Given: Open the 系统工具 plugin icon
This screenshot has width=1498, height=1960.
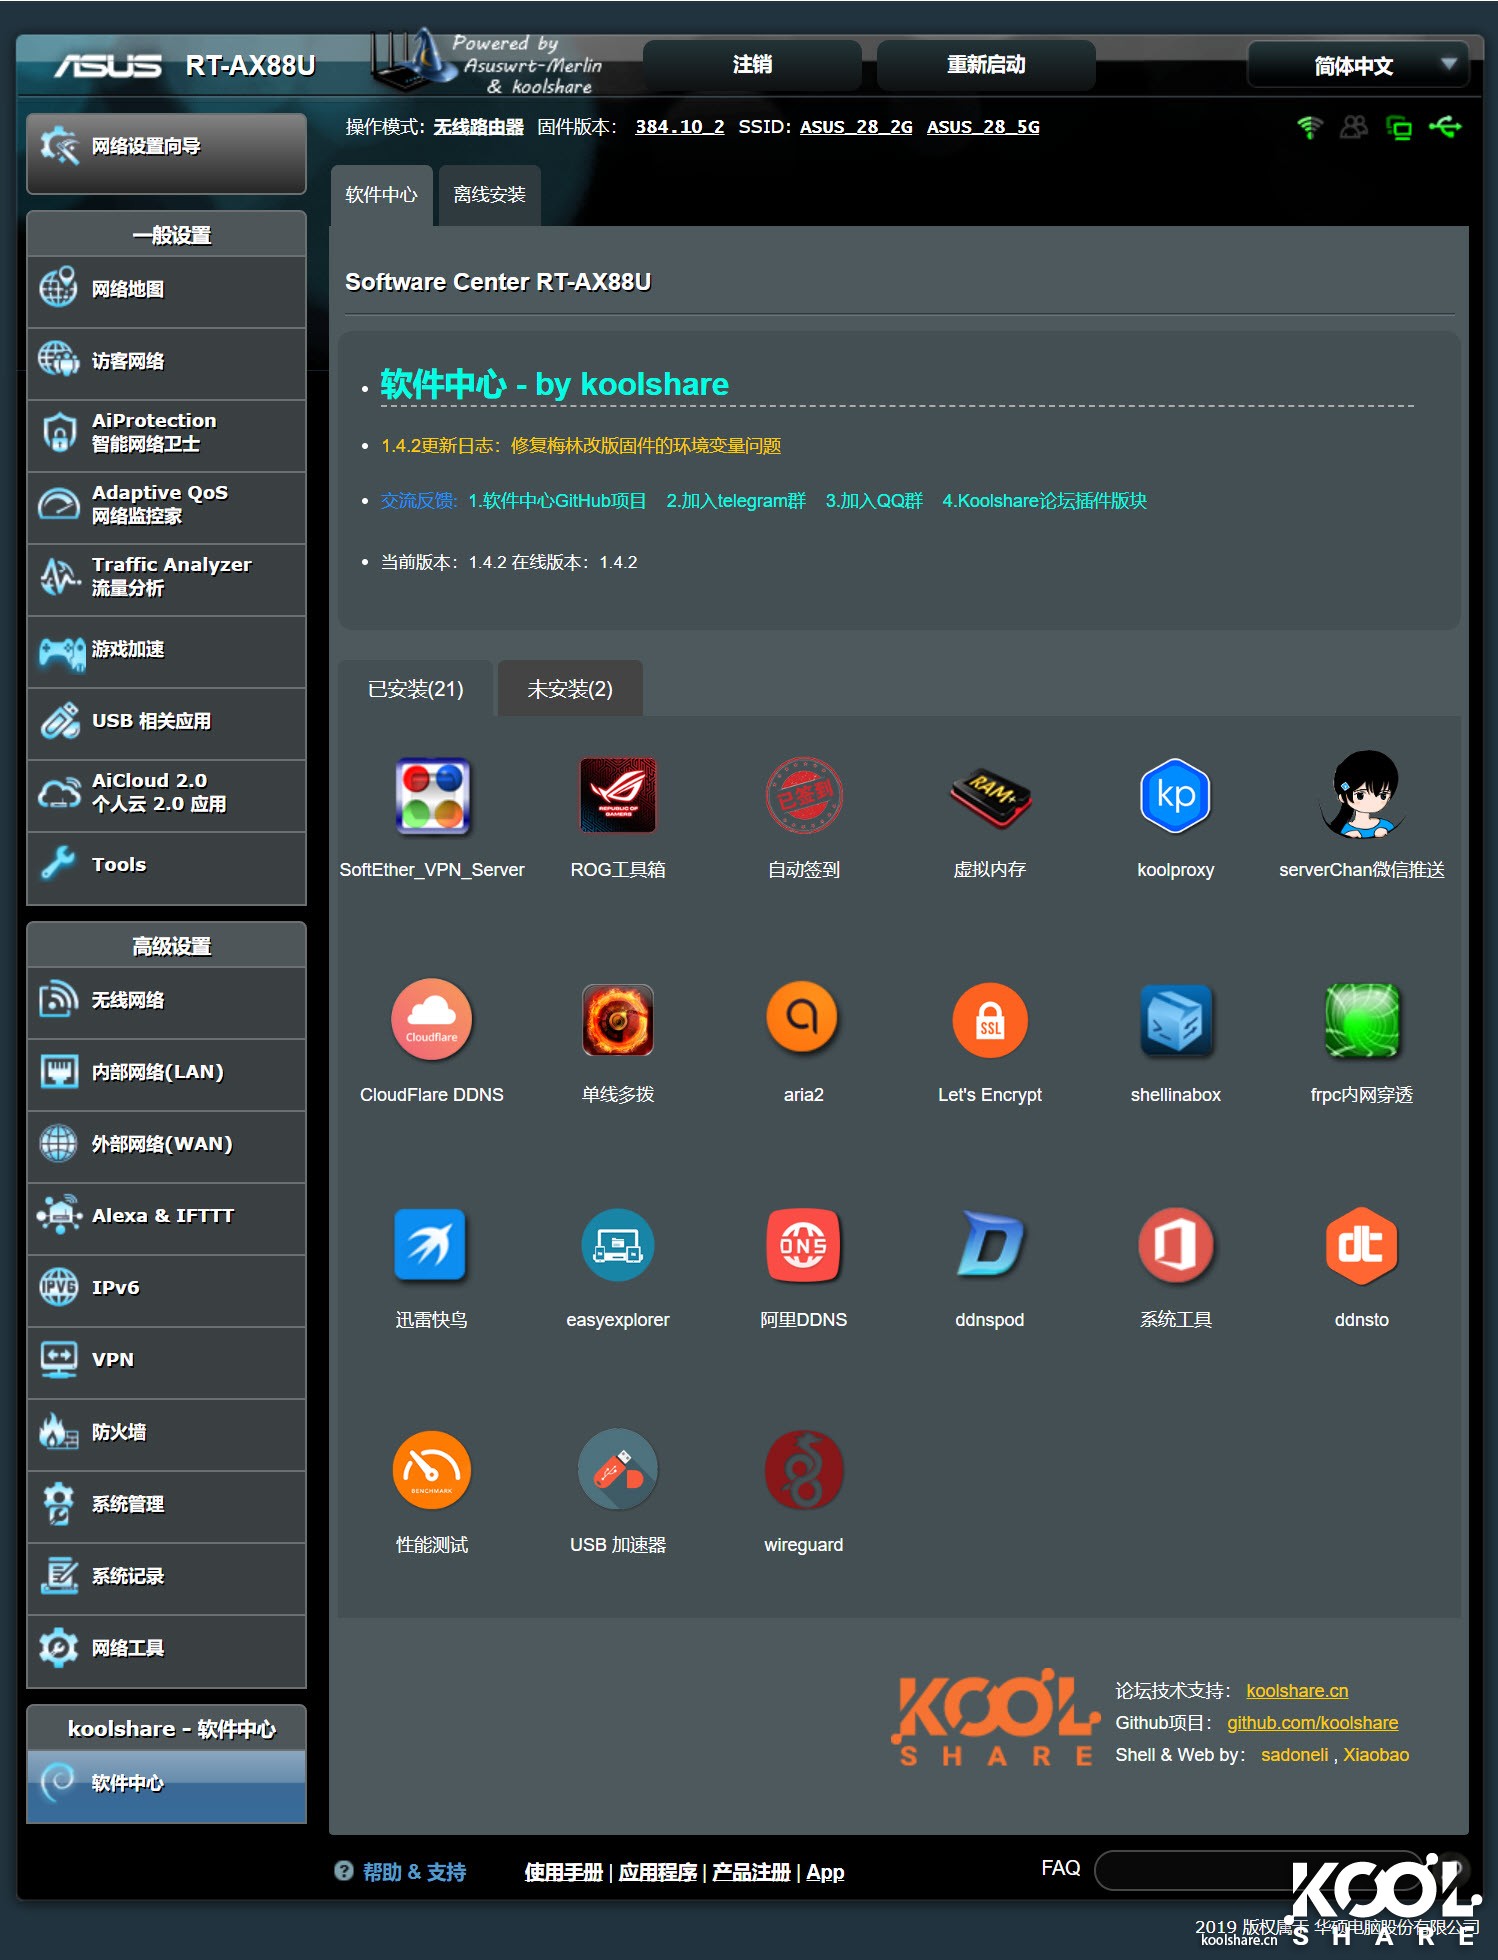Looking at the screenshot, I should [1176, 1245].
